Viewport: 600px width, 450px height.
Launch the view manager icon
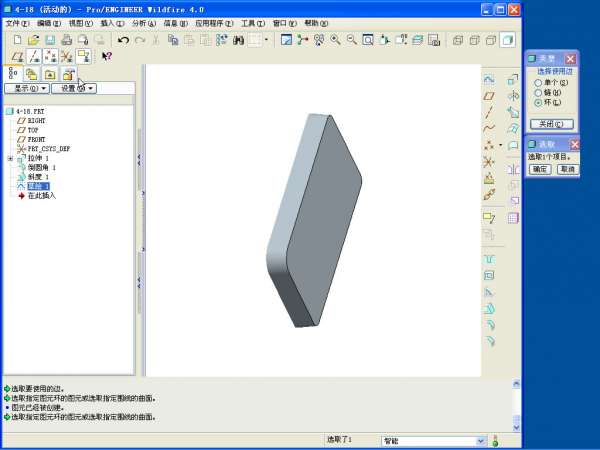434,39
